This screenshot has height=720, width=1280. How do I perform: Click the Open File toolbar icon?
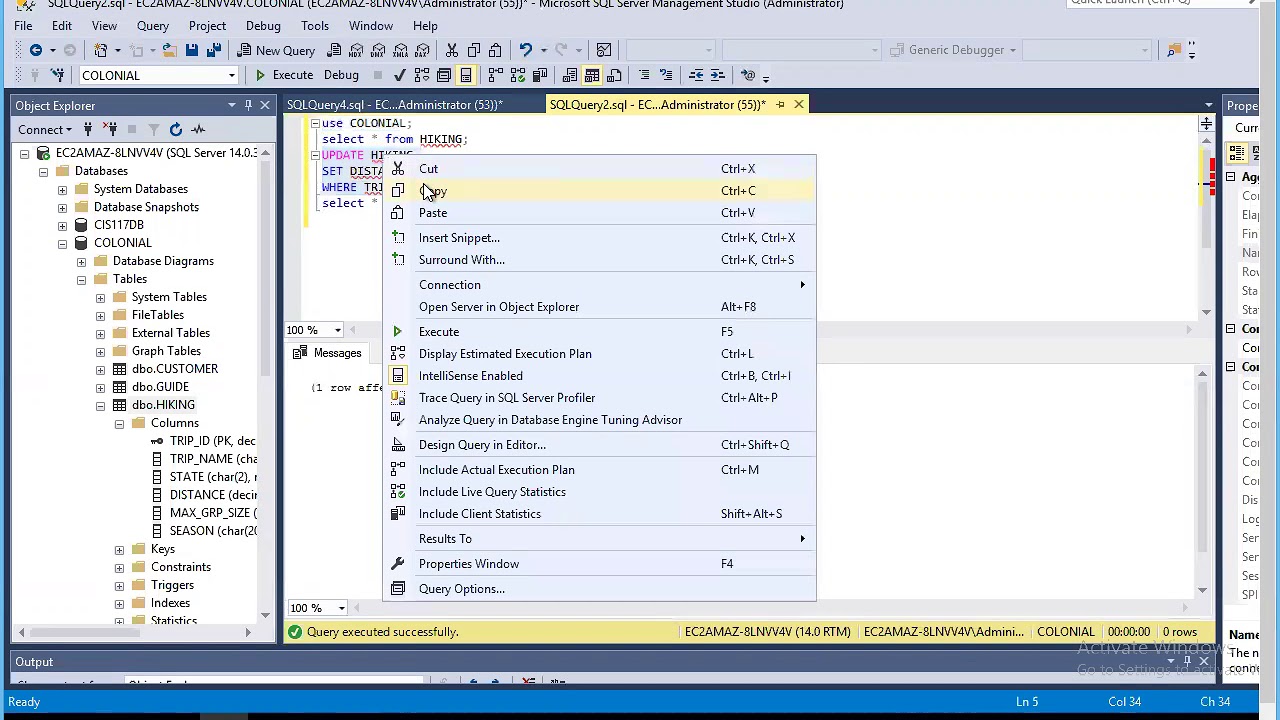(x=169, y=50)
